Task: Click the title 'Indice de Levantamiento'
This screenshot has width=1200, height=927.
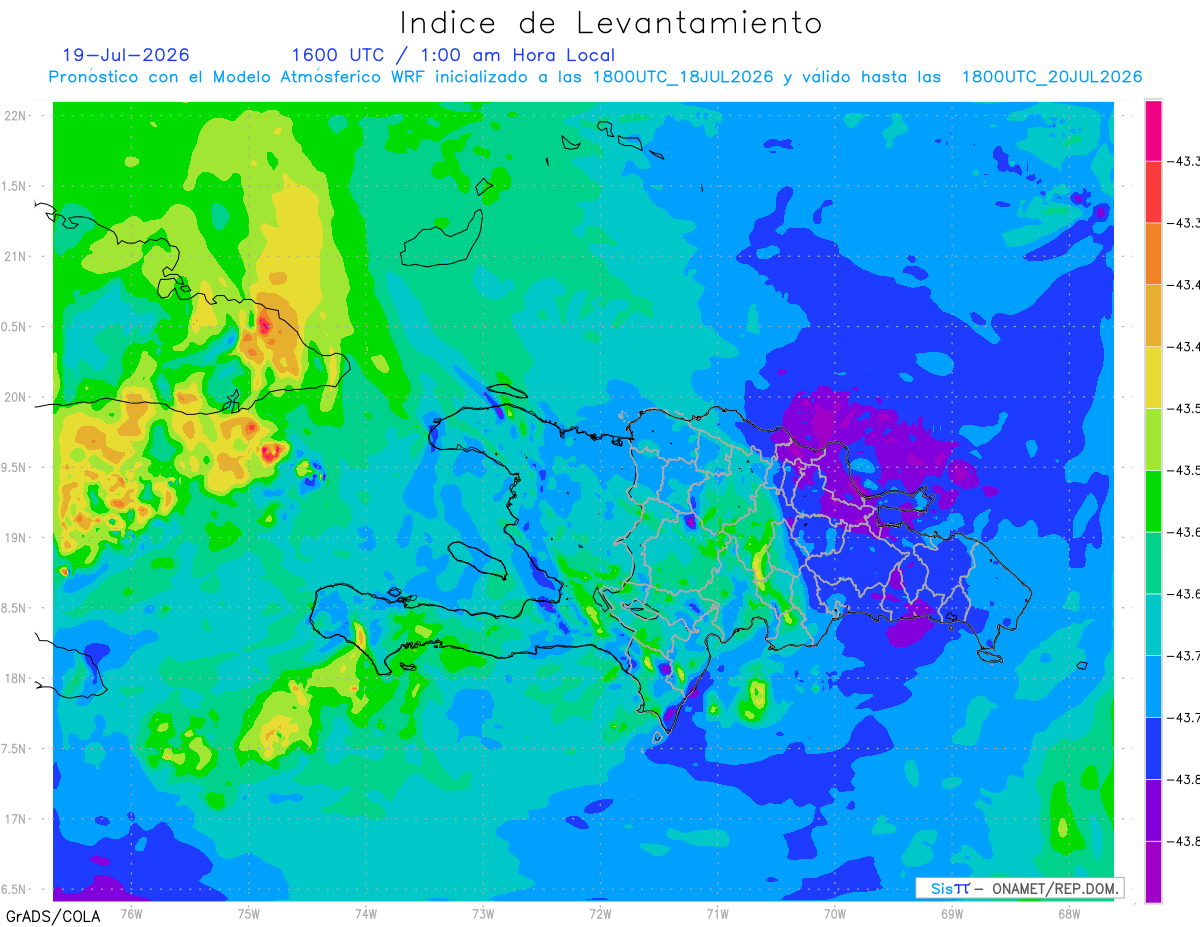Action: [x=611, y=23]
